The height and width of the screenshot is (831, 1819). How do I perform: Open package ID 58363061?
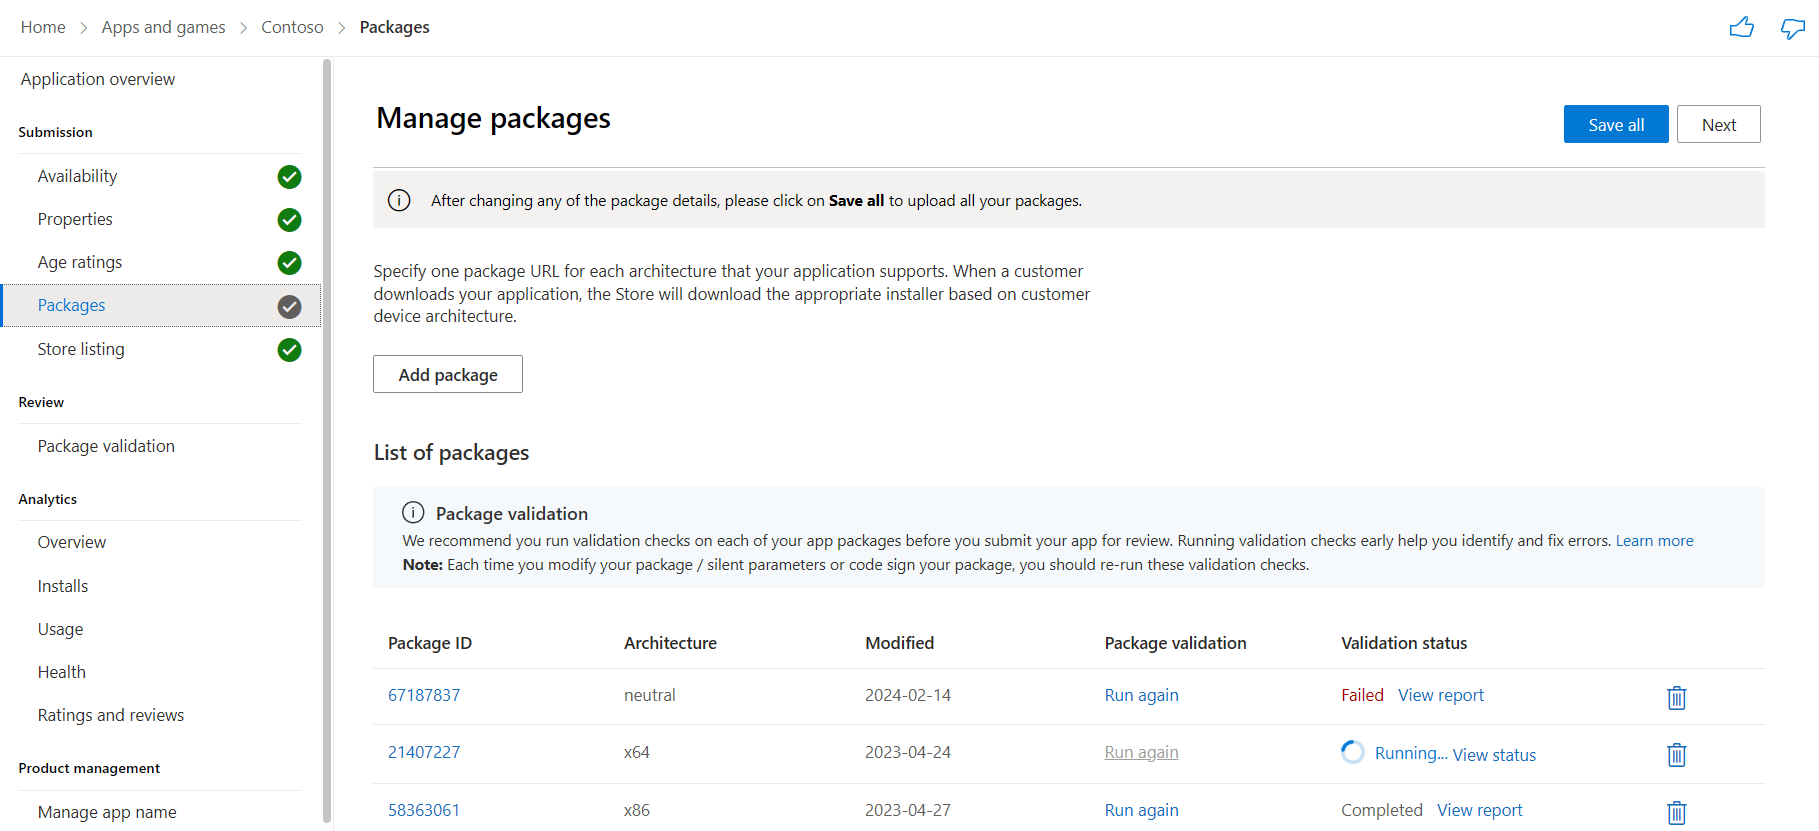pos(424,810)
